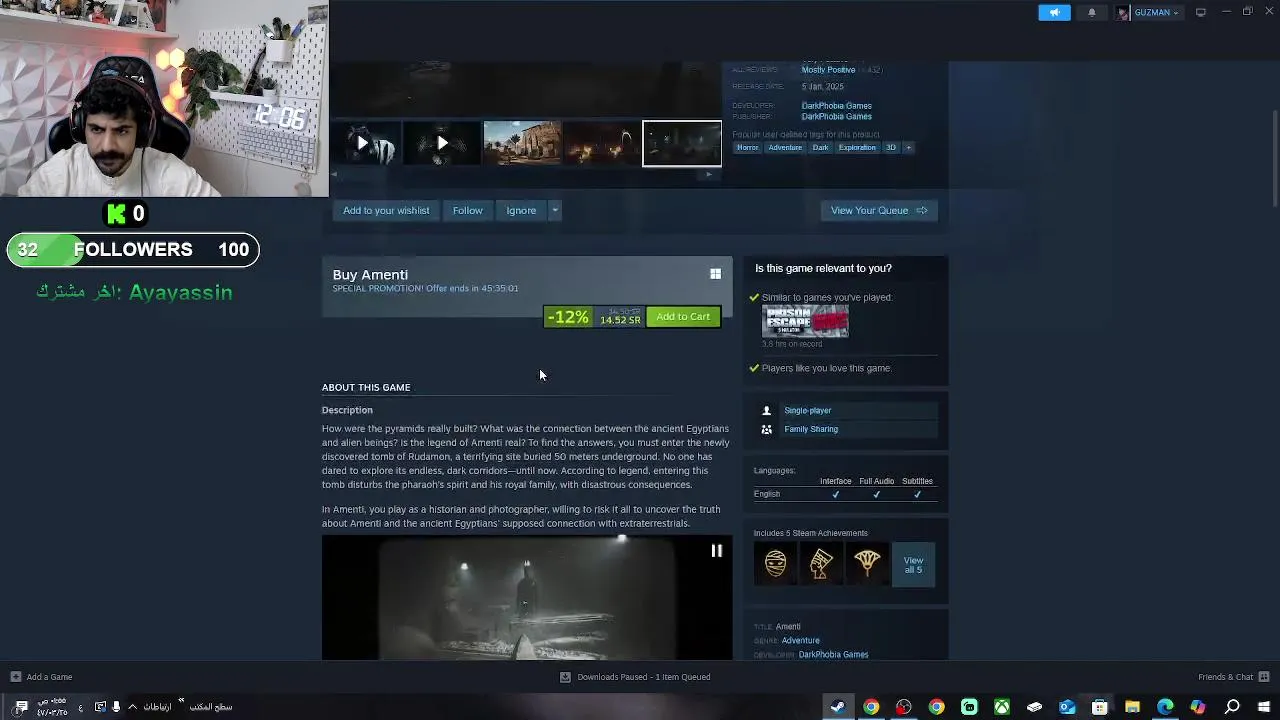Open Steam announcements megaphone icon
Viewport: 1280px width, 720px height.
coord(1054,12)
